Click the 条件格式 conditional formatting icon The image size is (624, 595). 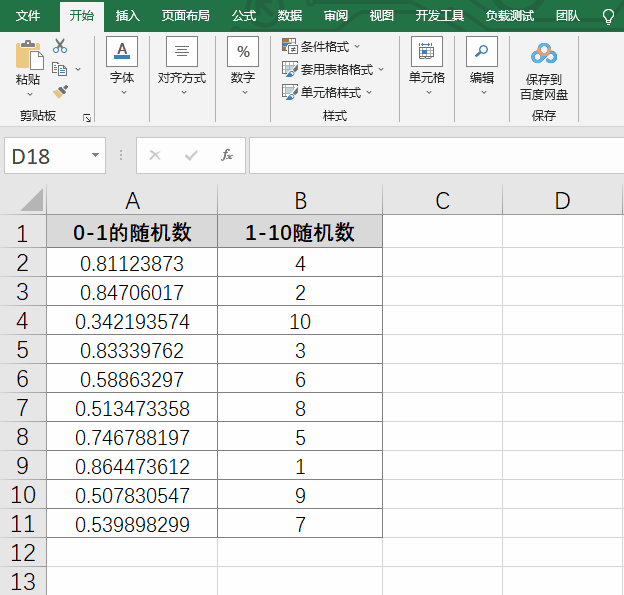(289, 46)
